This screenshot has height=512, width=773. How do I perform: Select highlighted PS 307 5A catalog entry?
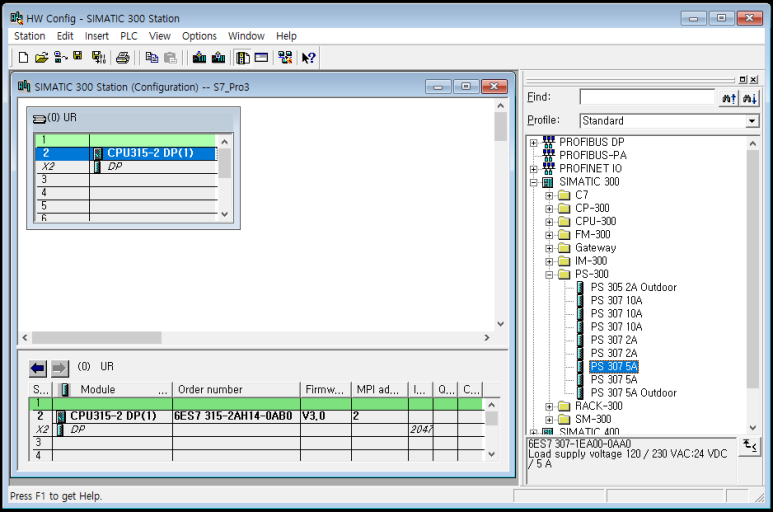pyautogui.click(x=614, y=367)
